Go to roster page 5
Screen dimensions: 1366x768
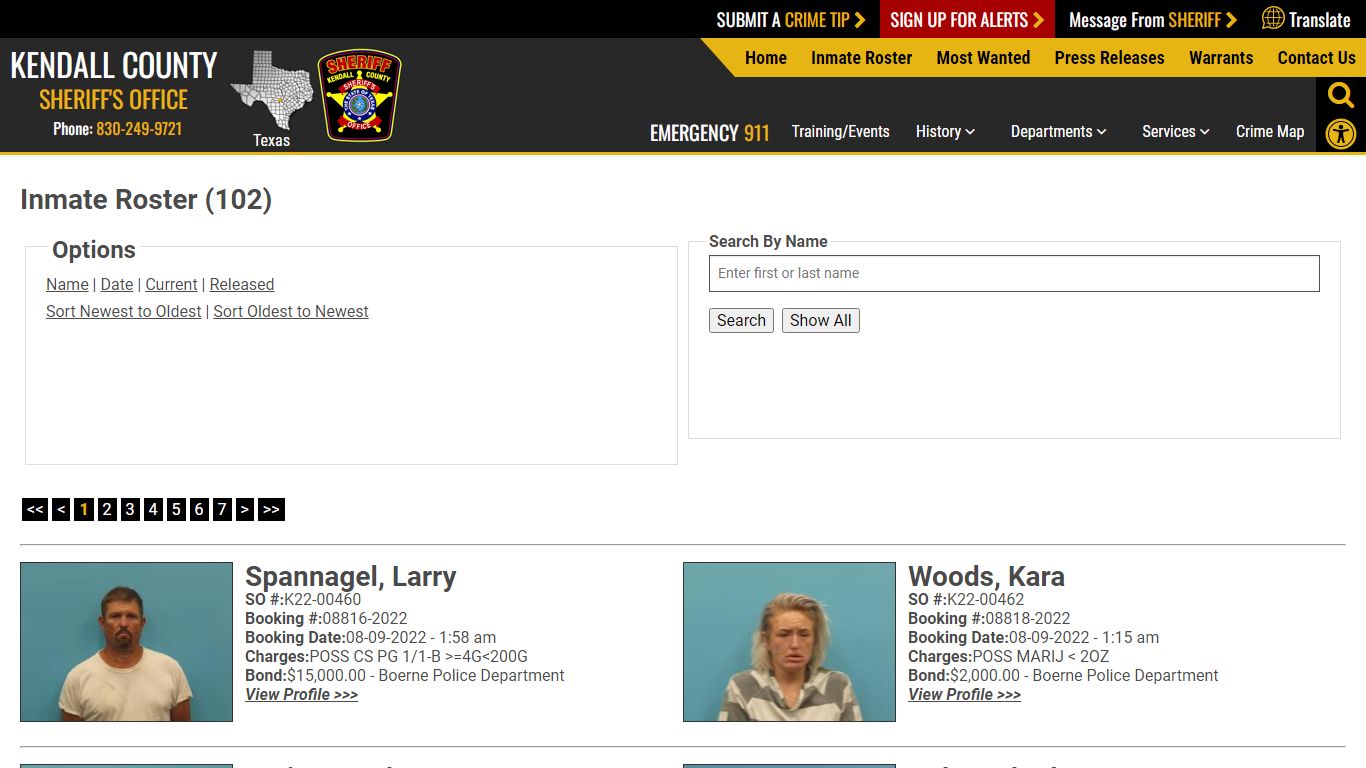coord(176,509)
